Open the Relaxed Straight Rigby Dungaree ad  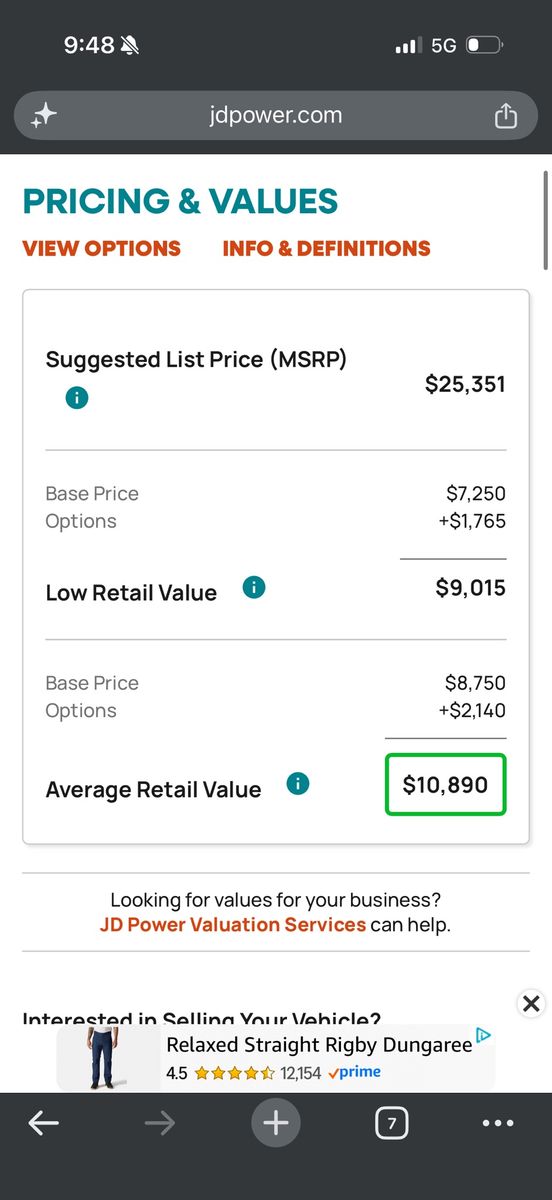coord(318,1045)
